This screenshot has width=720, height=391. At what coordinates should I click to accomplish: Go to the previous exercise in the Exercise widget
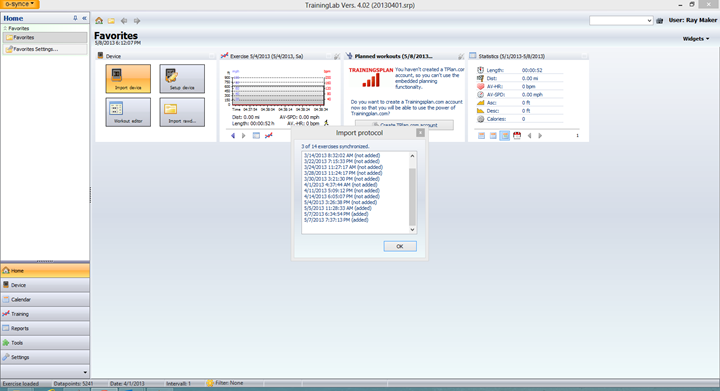point(233,135)
